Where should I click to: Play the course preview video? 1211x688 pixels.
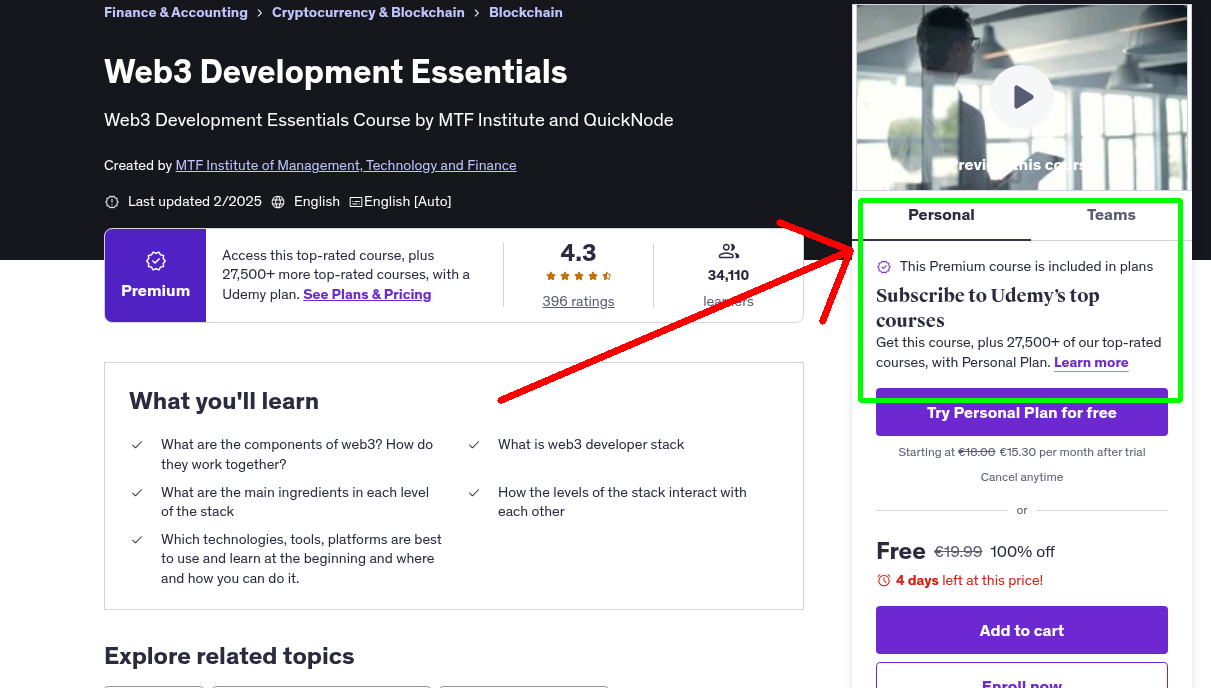pyautogui.click(x=1022, y=97)
